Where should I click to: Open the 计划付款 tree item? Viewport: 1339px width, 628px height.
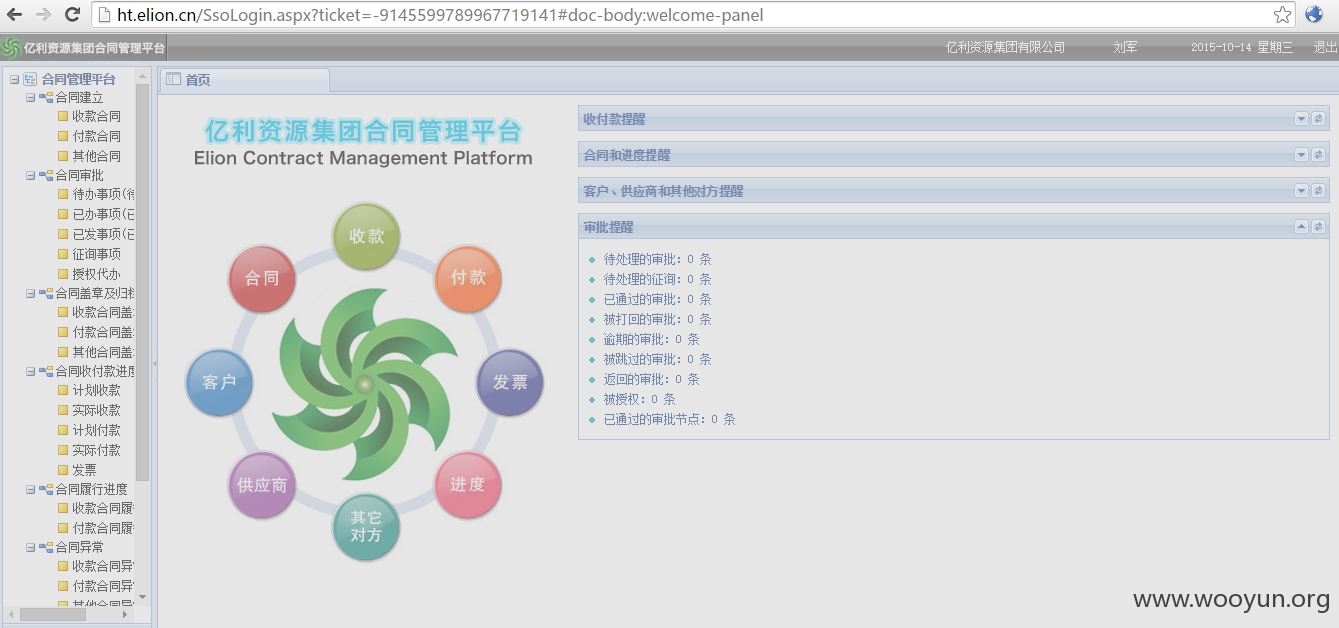pyautogui.click(x=96, y=430)
